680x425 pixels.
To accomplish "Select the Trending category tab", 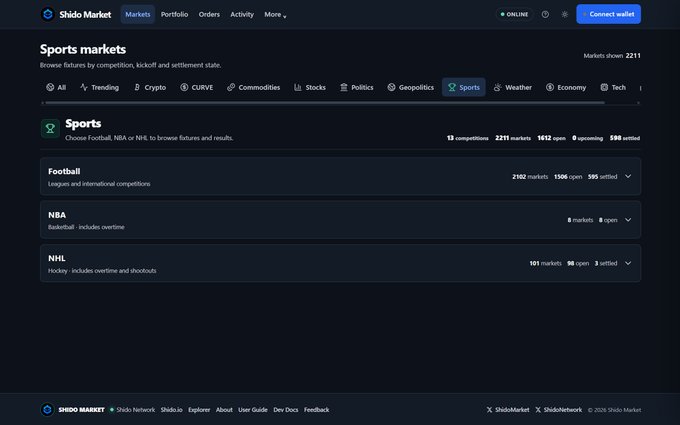I will [100, 87].
